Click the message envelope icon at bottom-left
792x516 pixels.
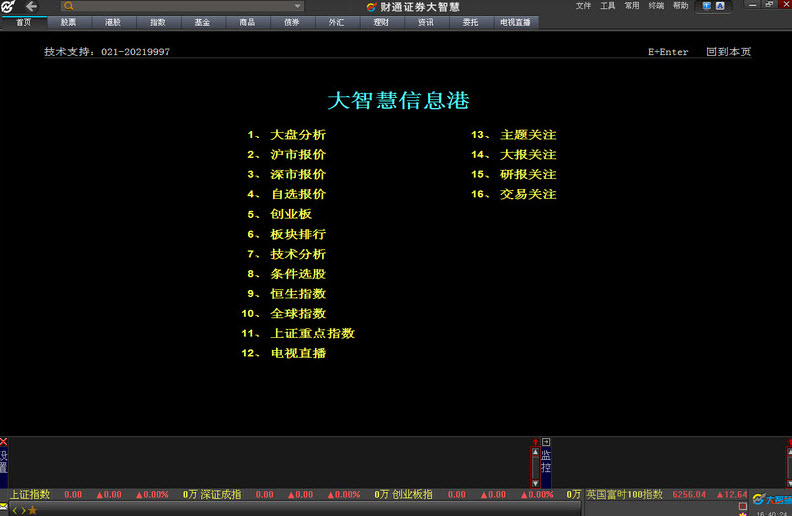click(4, 506)
